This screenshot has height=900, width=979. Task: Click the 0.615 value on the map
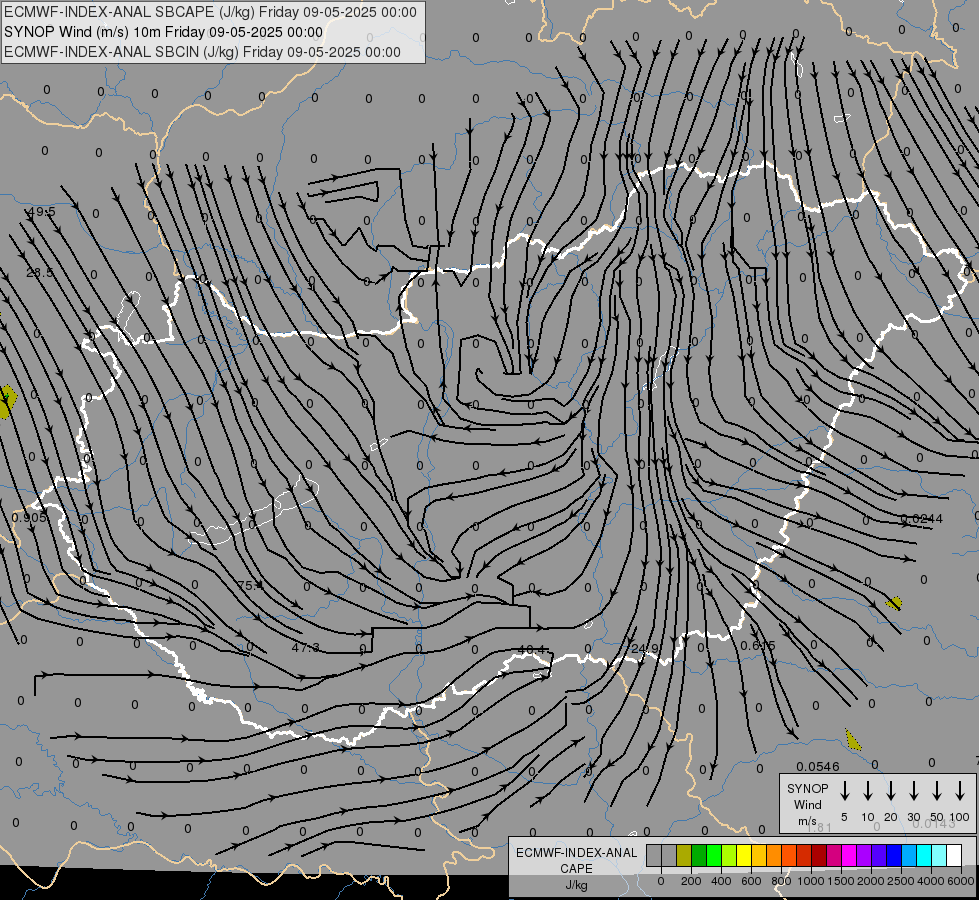[x=758, y=645]
